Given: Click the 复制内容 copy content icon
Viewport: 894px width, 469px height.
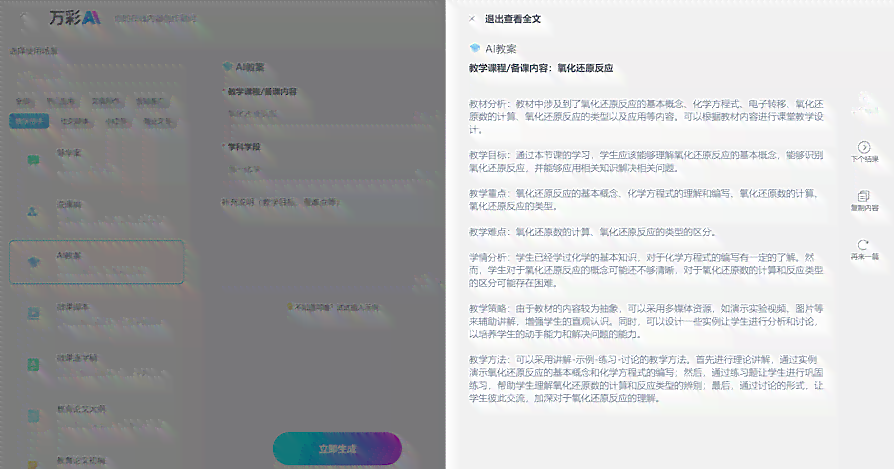Looking at the screenshot, I should (x=864, y=196).
